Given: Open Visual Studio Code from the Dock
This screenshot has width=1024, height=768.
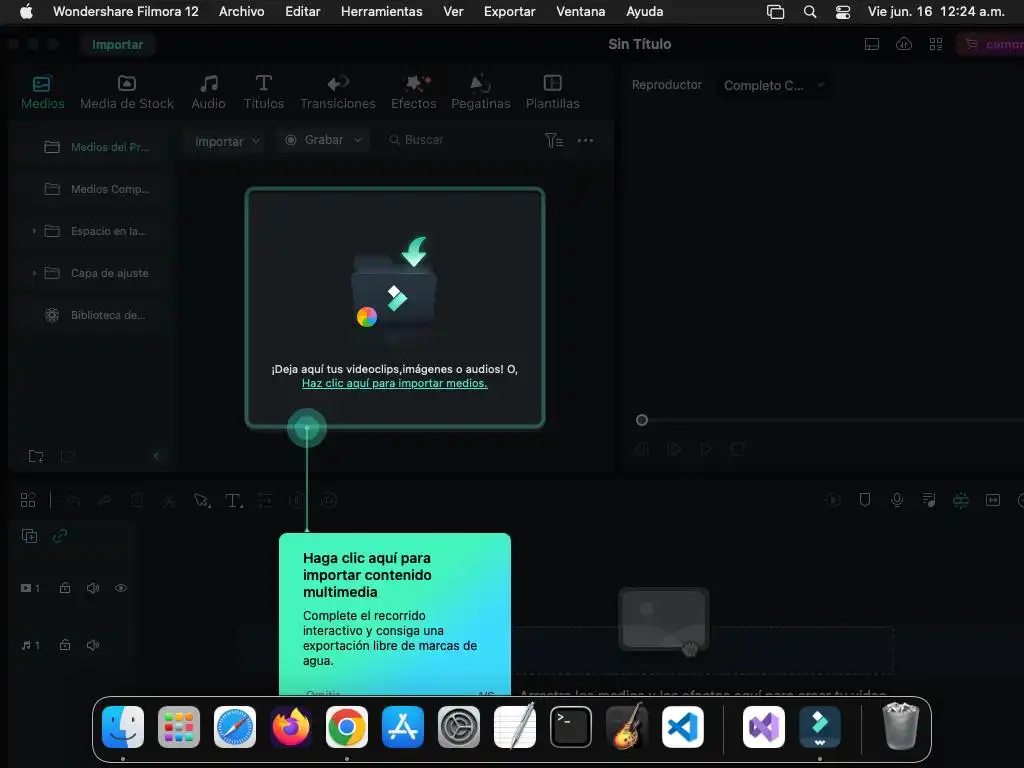Looking at the screenshot, I should [x=682, y=727].
